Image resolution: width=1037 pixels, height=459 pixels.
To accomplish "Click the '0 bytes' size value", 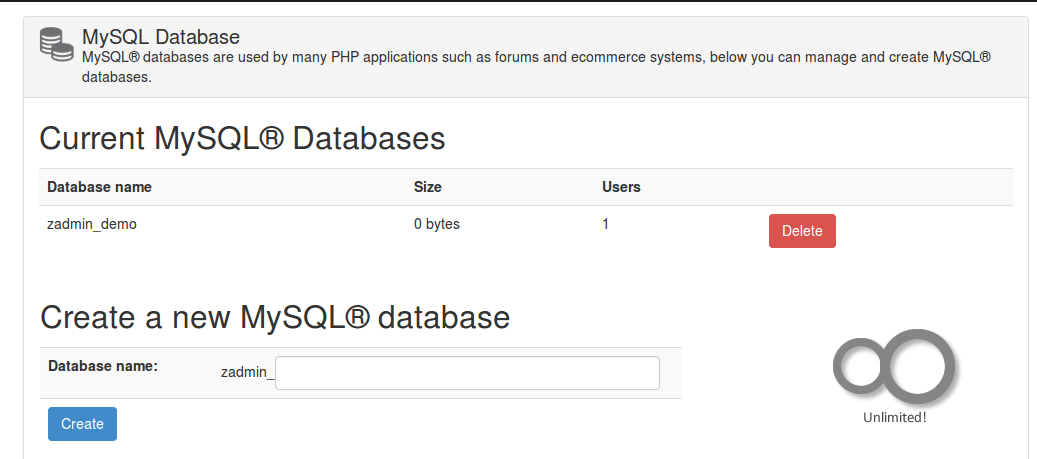I will [436, 224].
